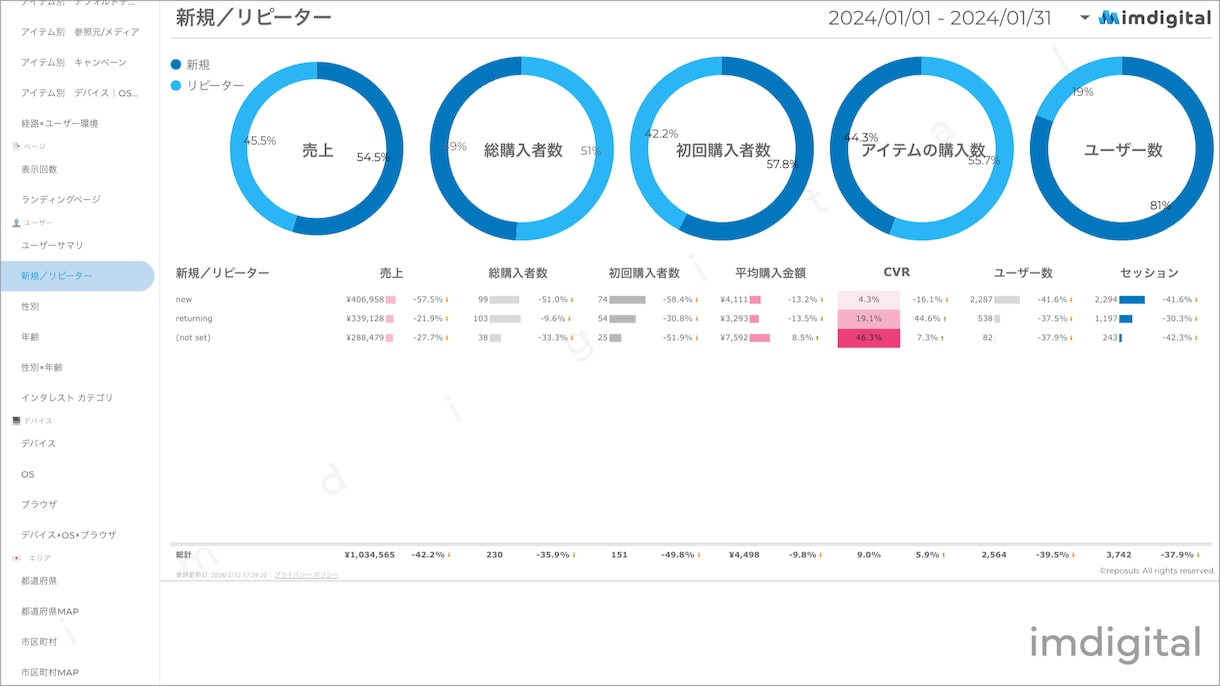Open デバイス×OS×ブラウザ report
This screenshot has width=1220, height=686.
coord(69,535)
